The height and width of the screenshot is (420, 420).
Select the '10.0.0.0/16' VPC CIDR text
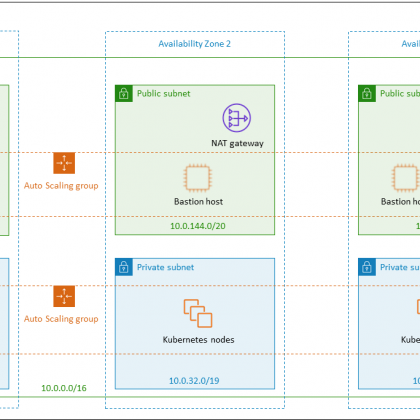64,388
